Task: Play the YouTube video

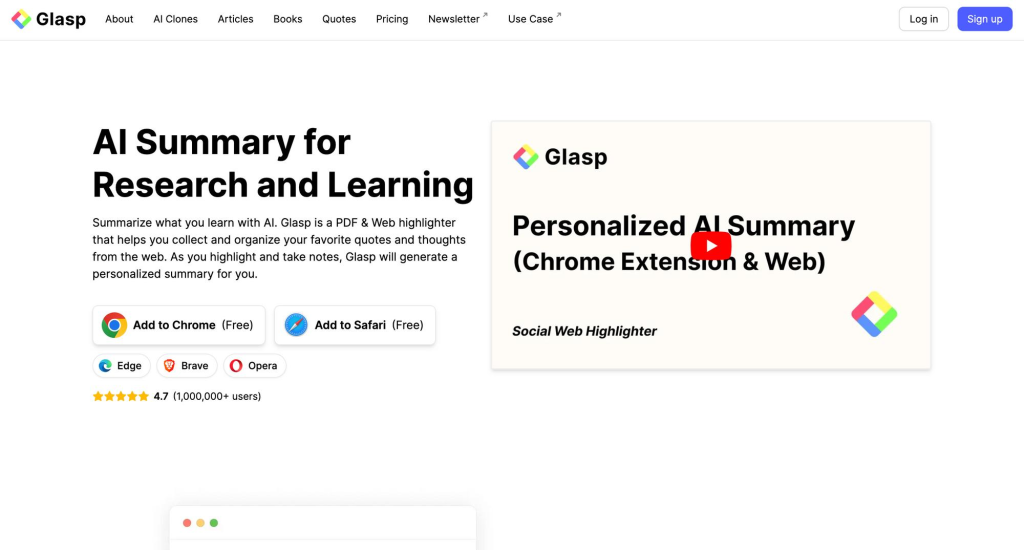Action: 711,246
